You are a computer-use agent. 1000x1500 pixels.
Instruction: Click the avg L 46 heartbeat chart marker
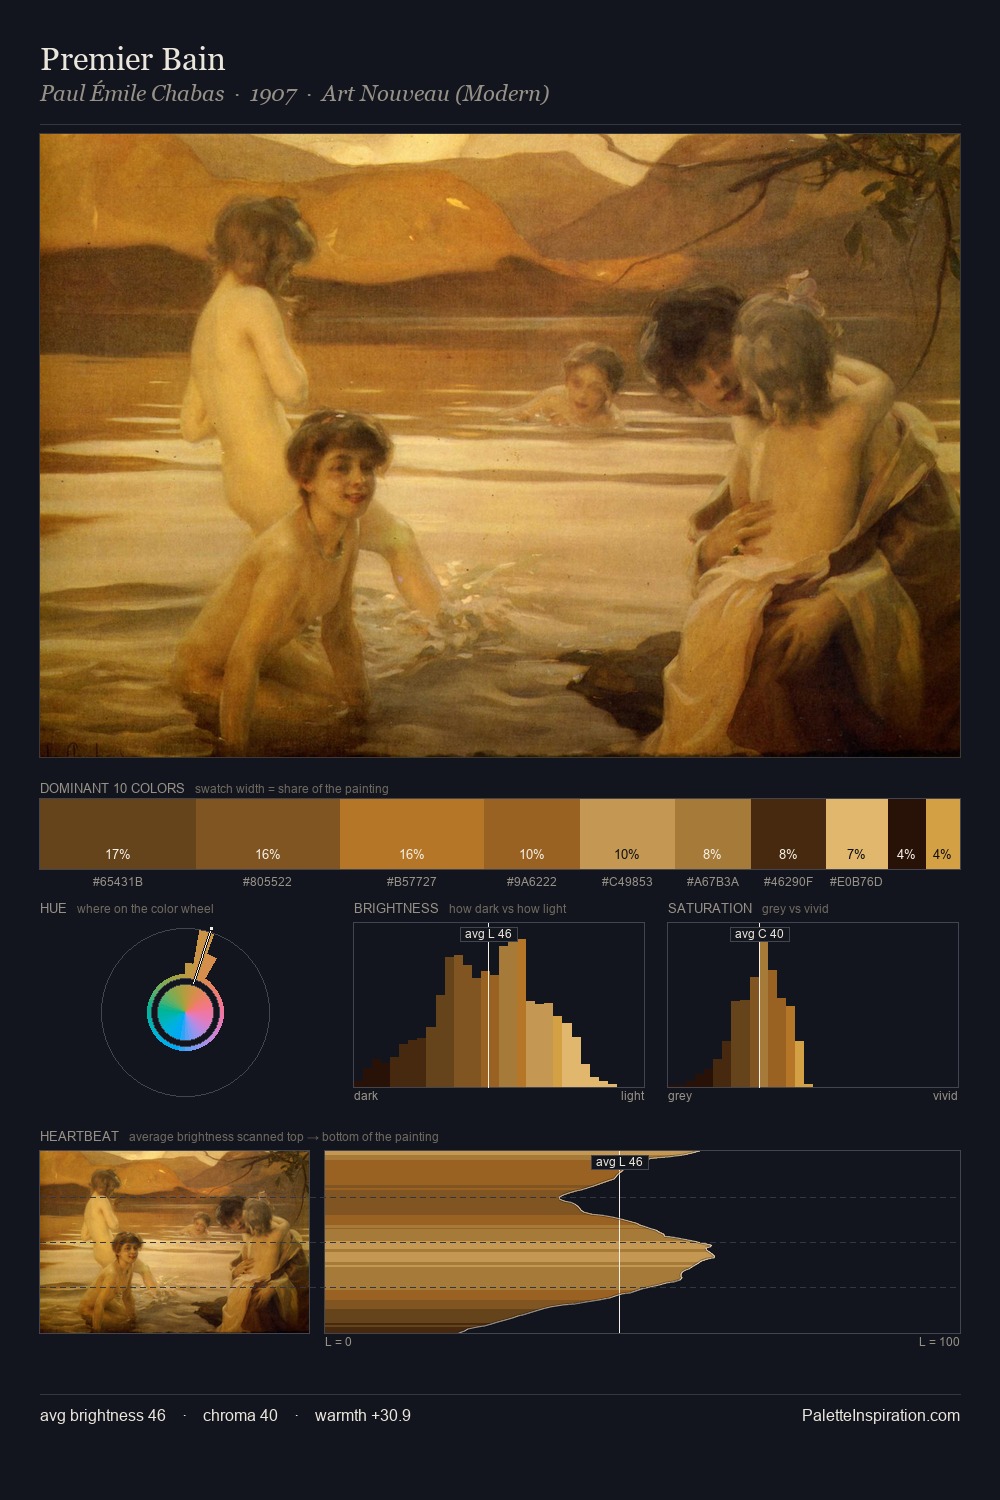pos(620,1162)
